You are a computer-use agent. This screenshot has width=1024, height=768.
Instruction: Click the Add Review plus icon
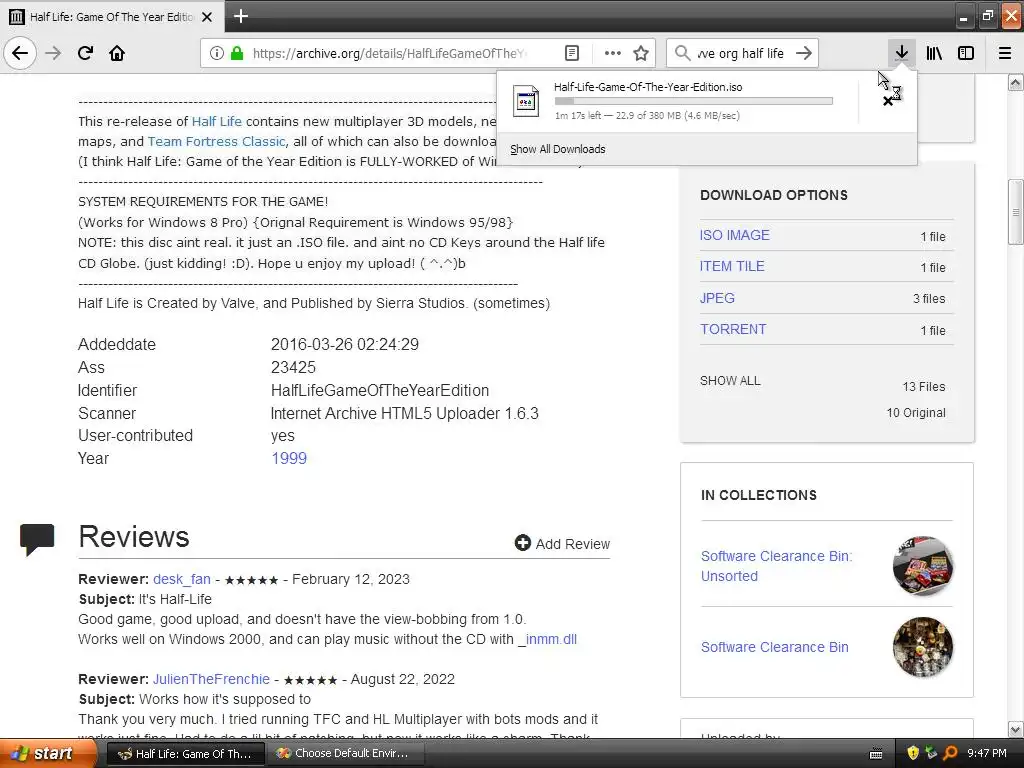(x=522, y=543)
